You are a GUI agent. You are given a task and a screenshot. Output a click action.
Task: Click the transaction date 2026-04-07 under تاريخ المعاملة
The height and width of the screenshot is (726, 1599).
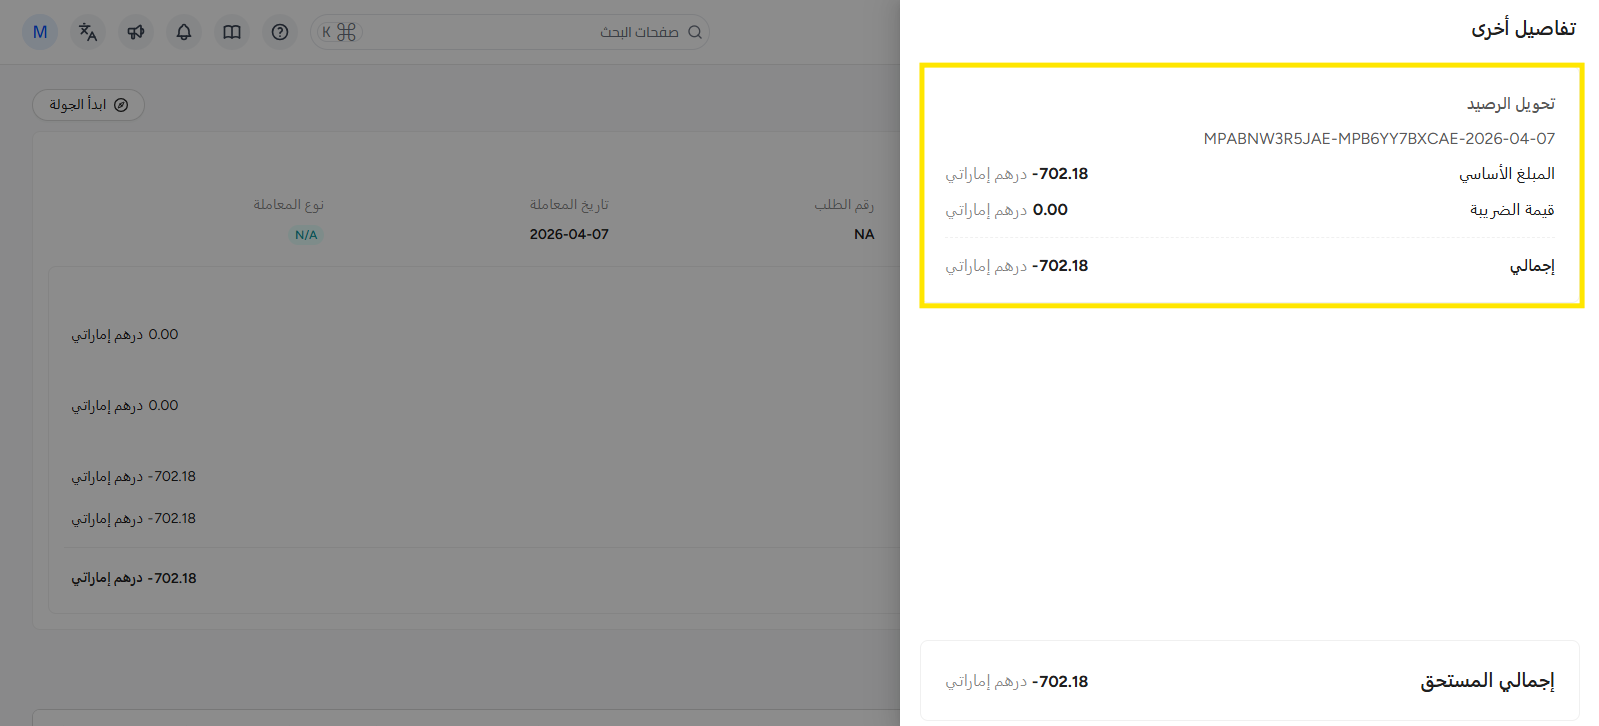[569, 234]
